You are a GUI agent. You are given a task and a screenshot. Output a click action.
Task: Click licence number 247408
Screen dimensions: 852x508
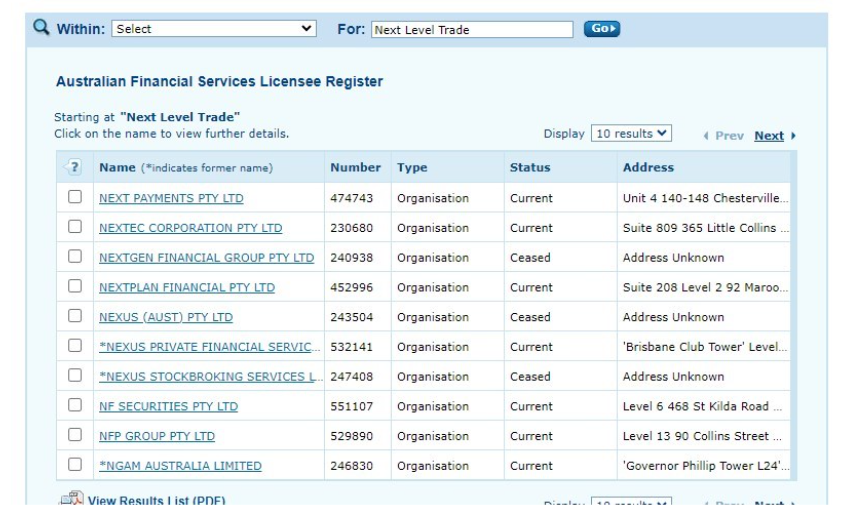pos(352,377)
